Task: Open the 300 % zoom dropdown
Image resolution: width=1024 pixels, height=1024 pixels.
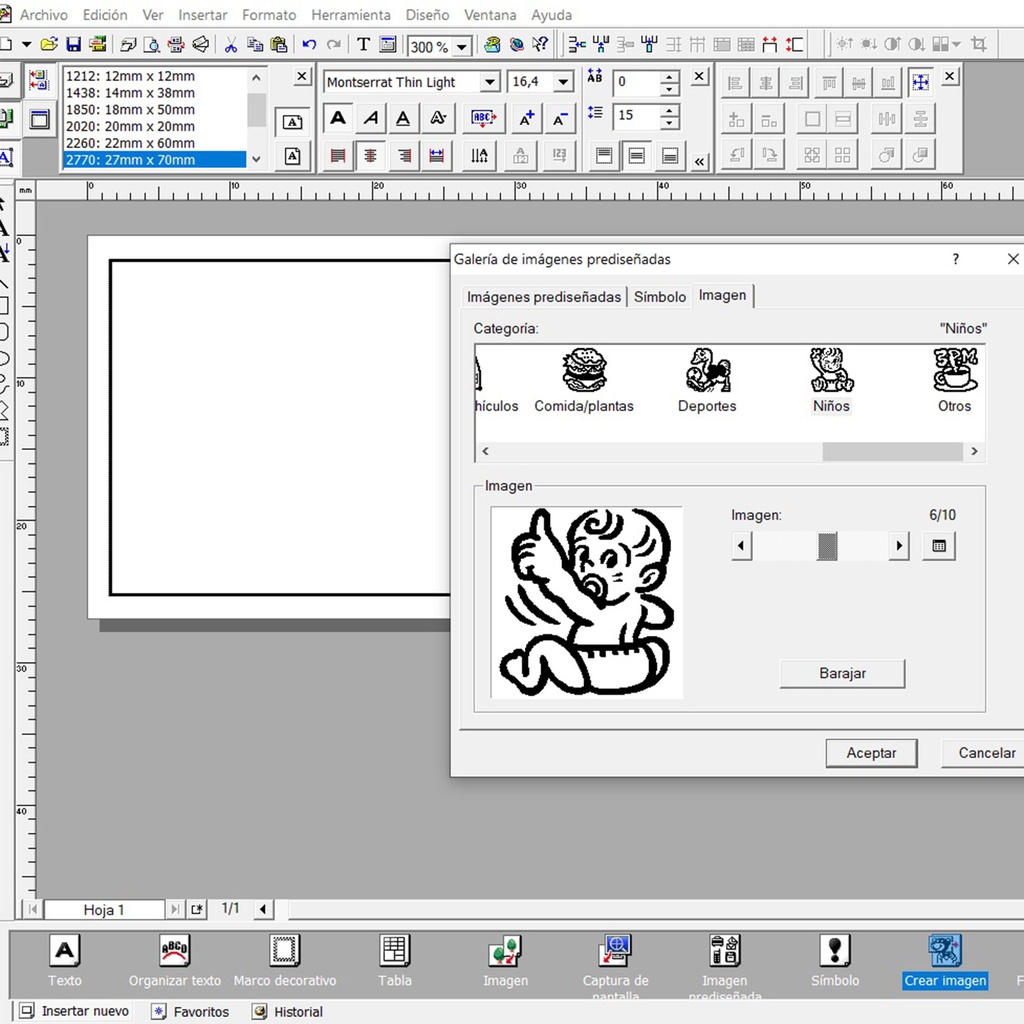Action: click(x=462, y=46)
